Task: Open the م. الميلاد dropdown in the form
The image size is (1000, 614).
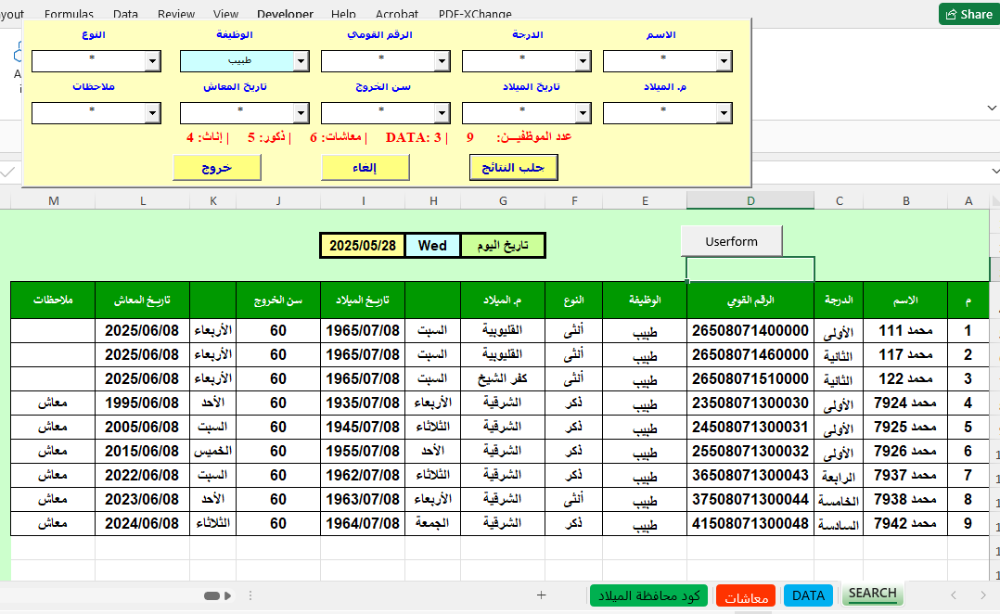Action: pos(724,113)
